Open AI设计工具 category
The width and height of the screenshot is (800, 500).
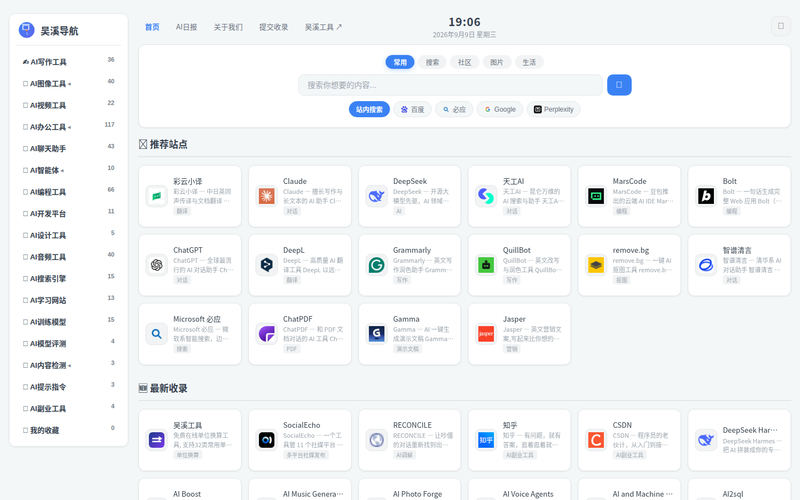coord(68,235)
